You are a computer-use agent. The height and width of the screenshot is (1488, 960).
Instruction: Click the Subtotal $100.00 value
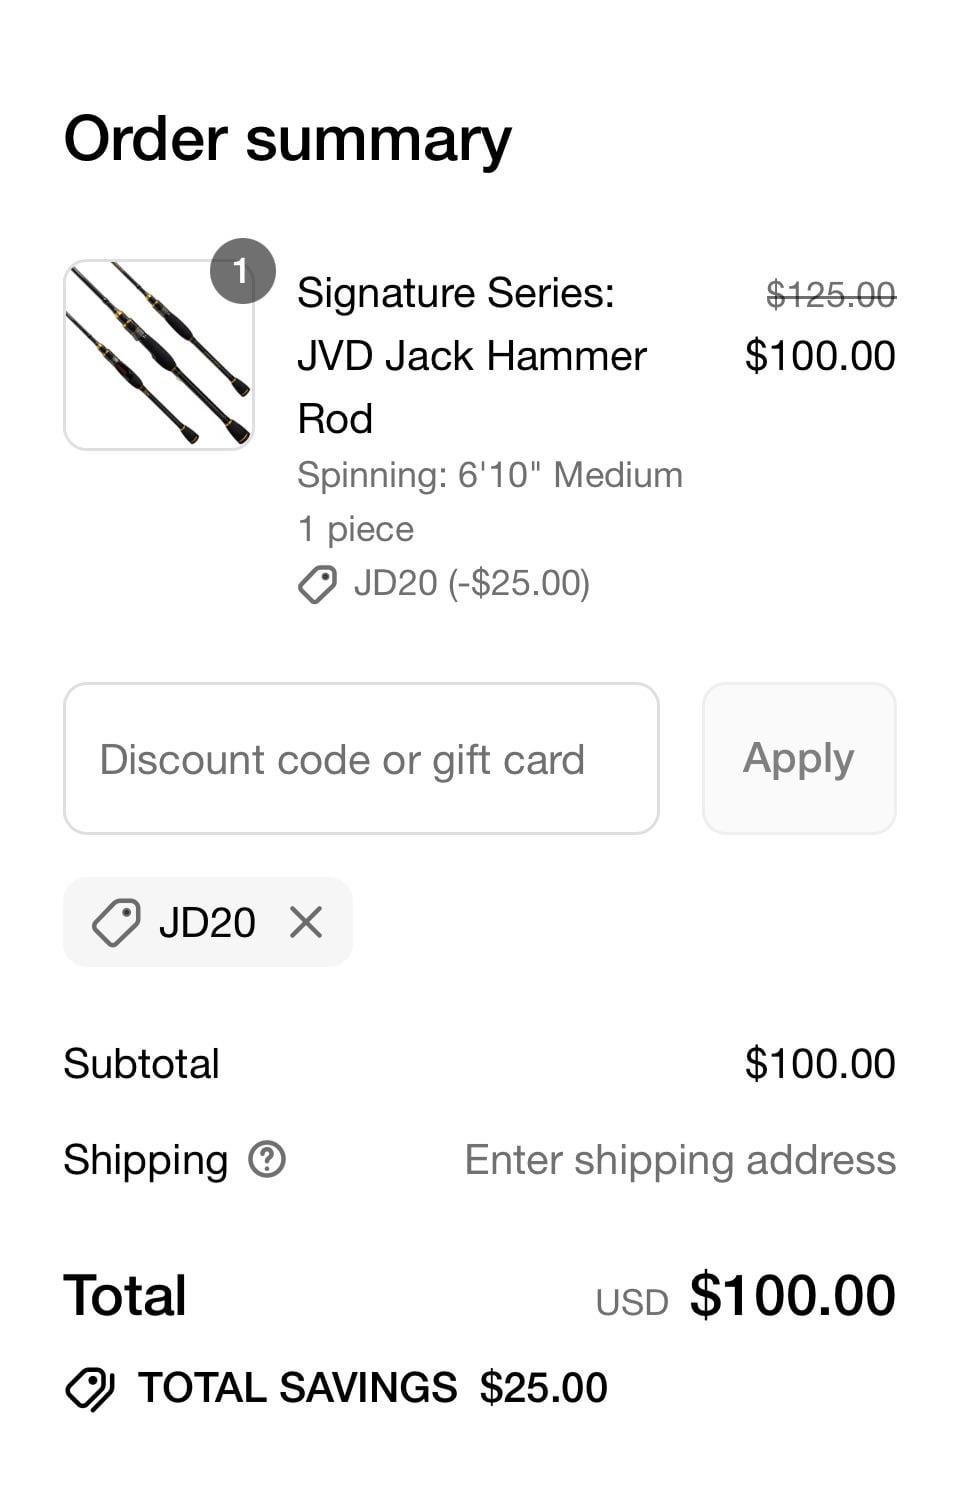[x=820, y=1063]
